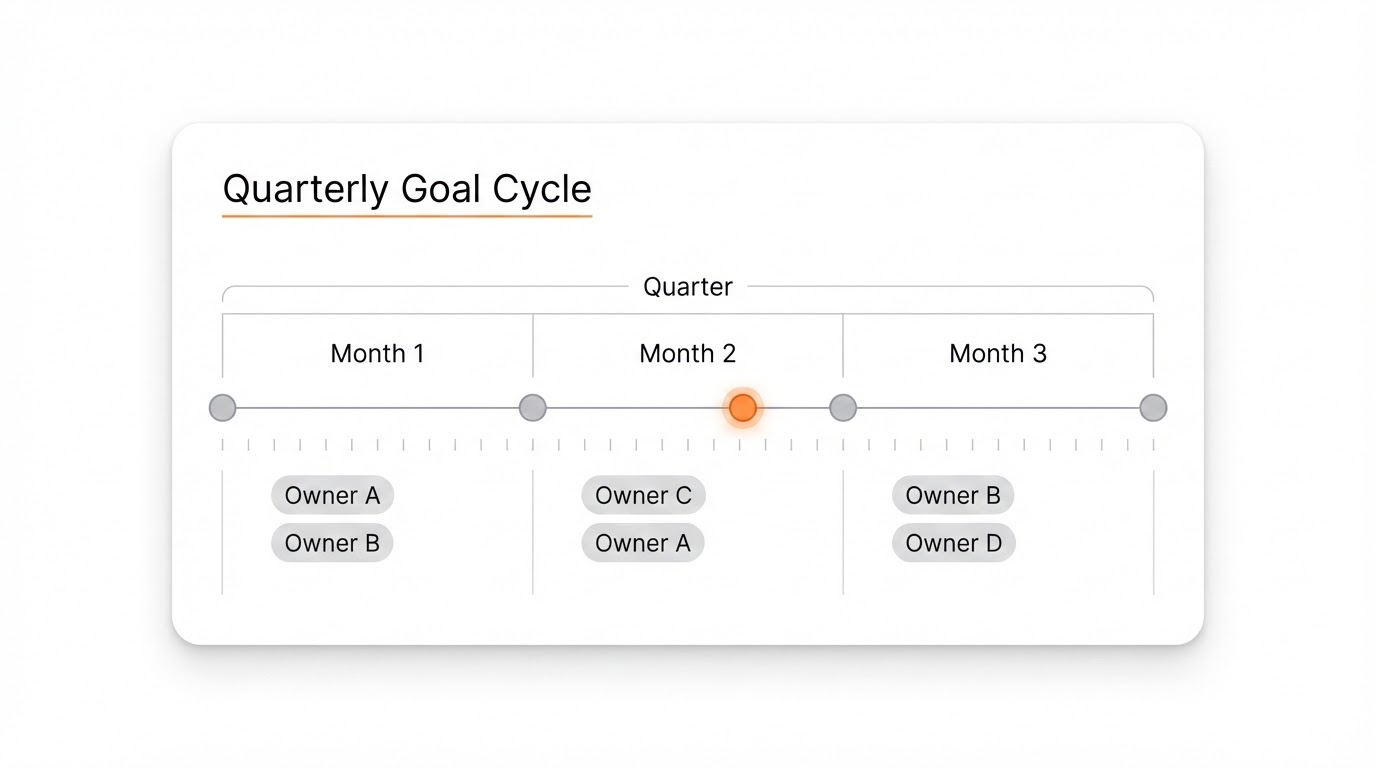Select the Month 3 column header

tap(997, 353)
